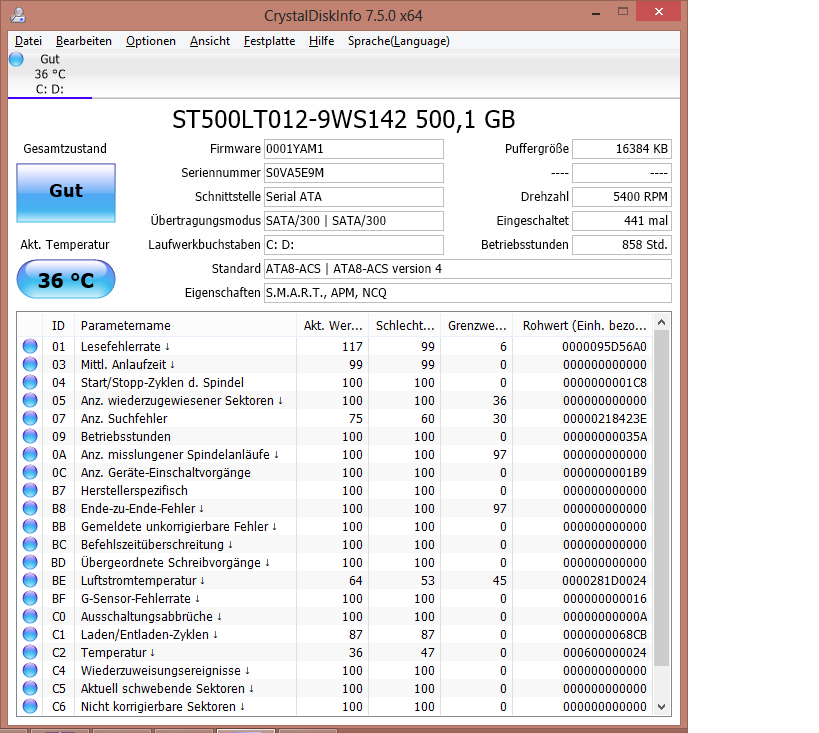Click status orb for ID BE Luftstromtemperatur

[x=30, y=580]
